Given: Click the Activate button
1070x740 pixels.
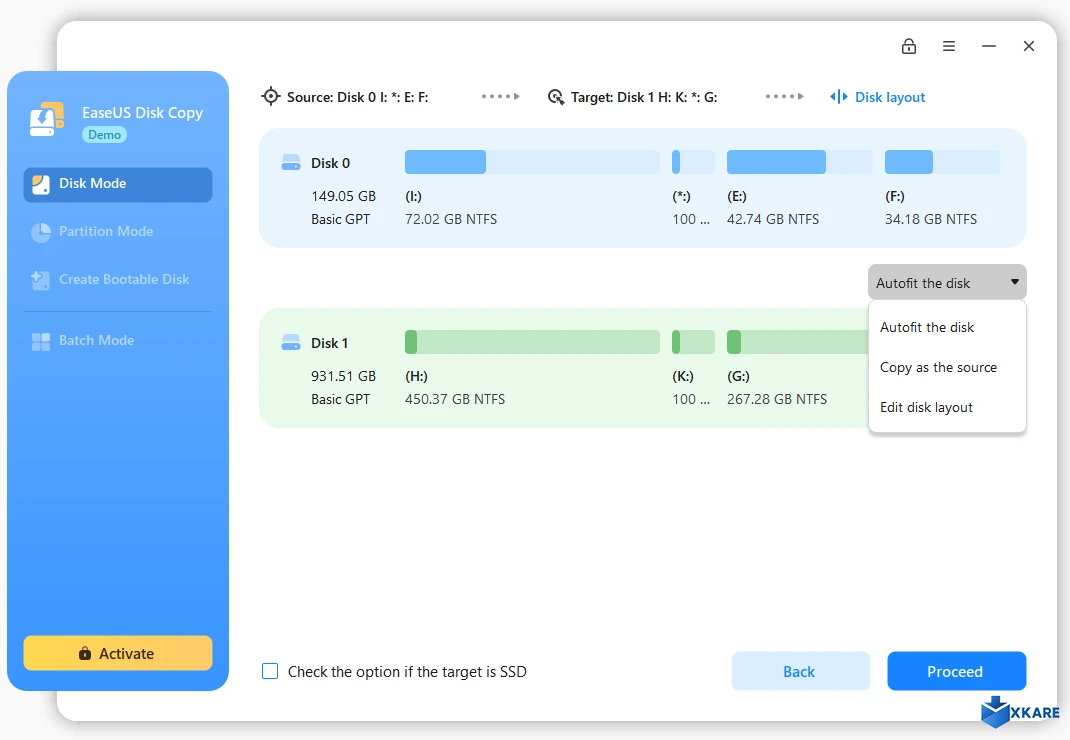Looking at the screenshot, I should tap(118, 653).
